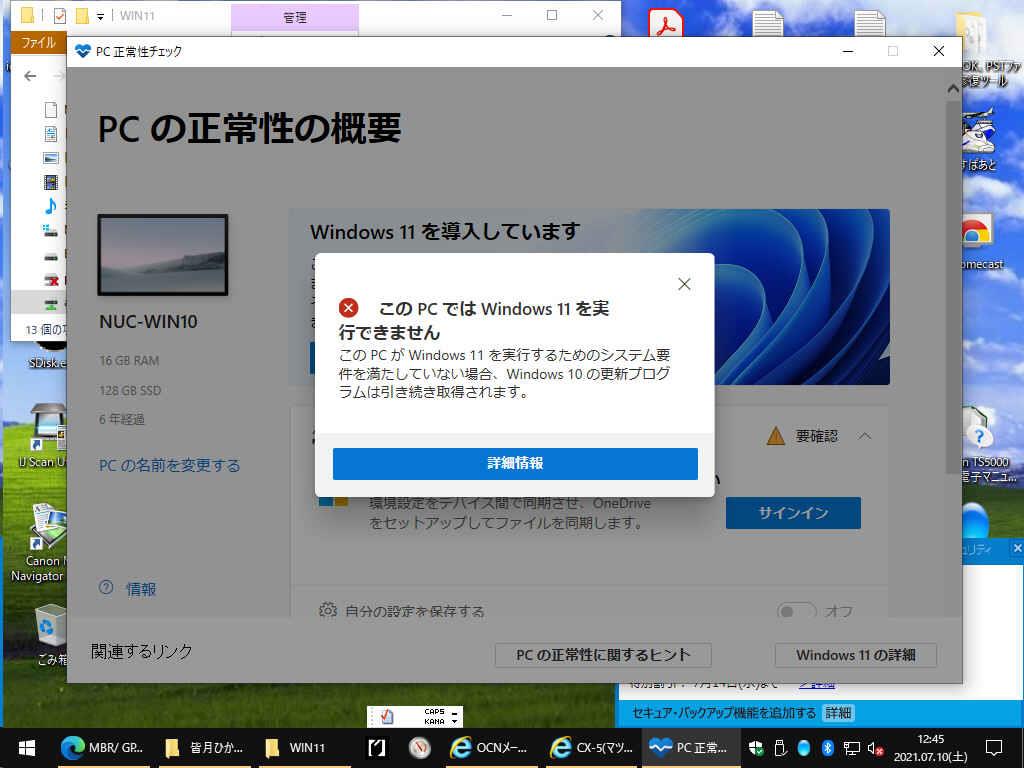Click the new-folder icon in the Explorer title bar
1024x768 pixels.
click(x=82, y=16)
